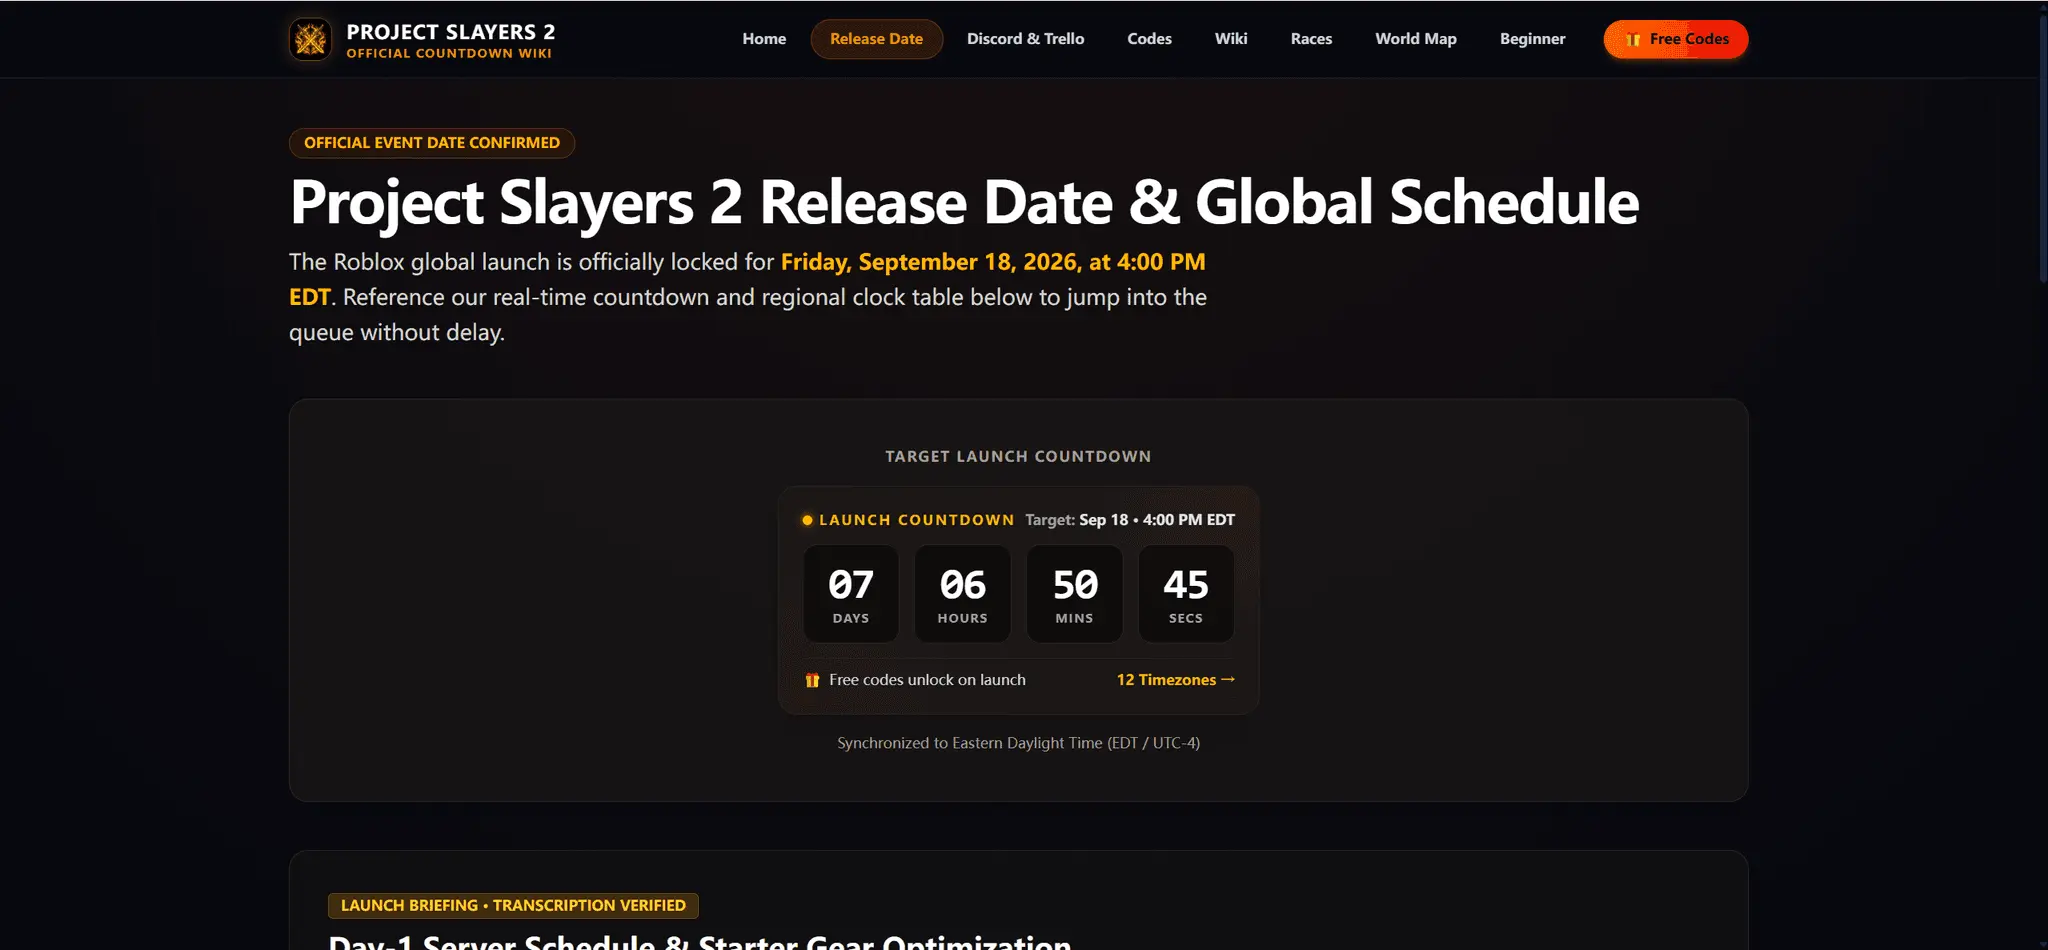The height and width of the screenshot is (950, 2048).
Task: Click the Project Slayers 2 logo icon
Action: [x=310, y=40]
